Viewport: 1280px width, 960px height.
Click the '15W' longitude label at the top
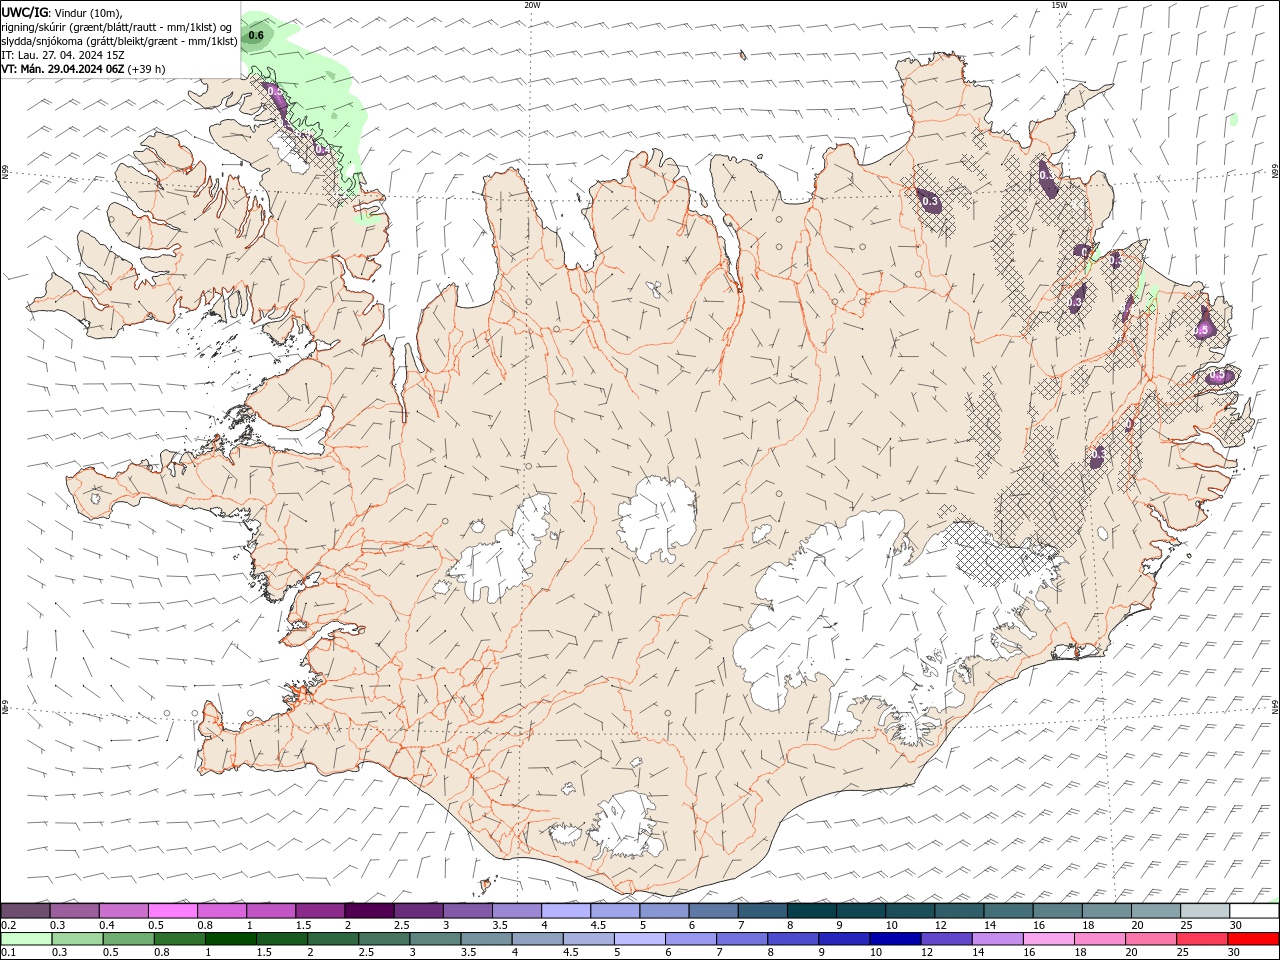coord(1059,5)
